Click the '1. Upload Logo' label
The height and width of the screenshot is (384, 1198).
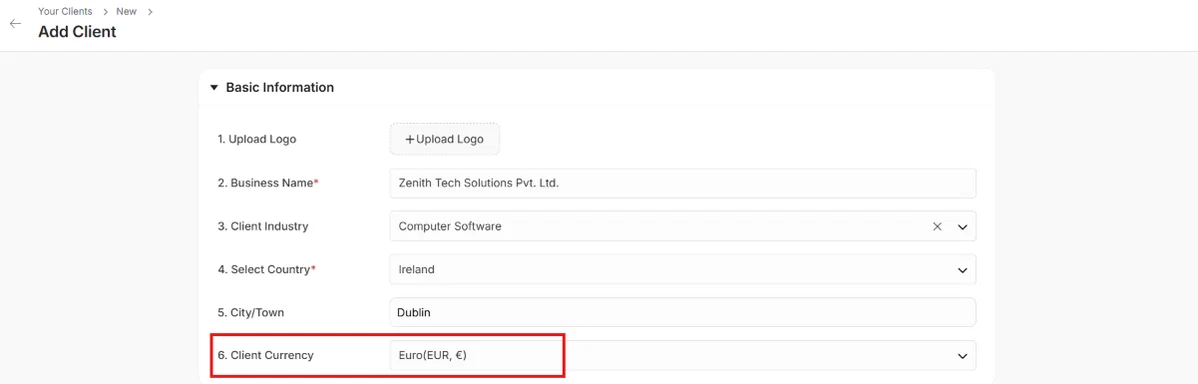pos(257,139)
